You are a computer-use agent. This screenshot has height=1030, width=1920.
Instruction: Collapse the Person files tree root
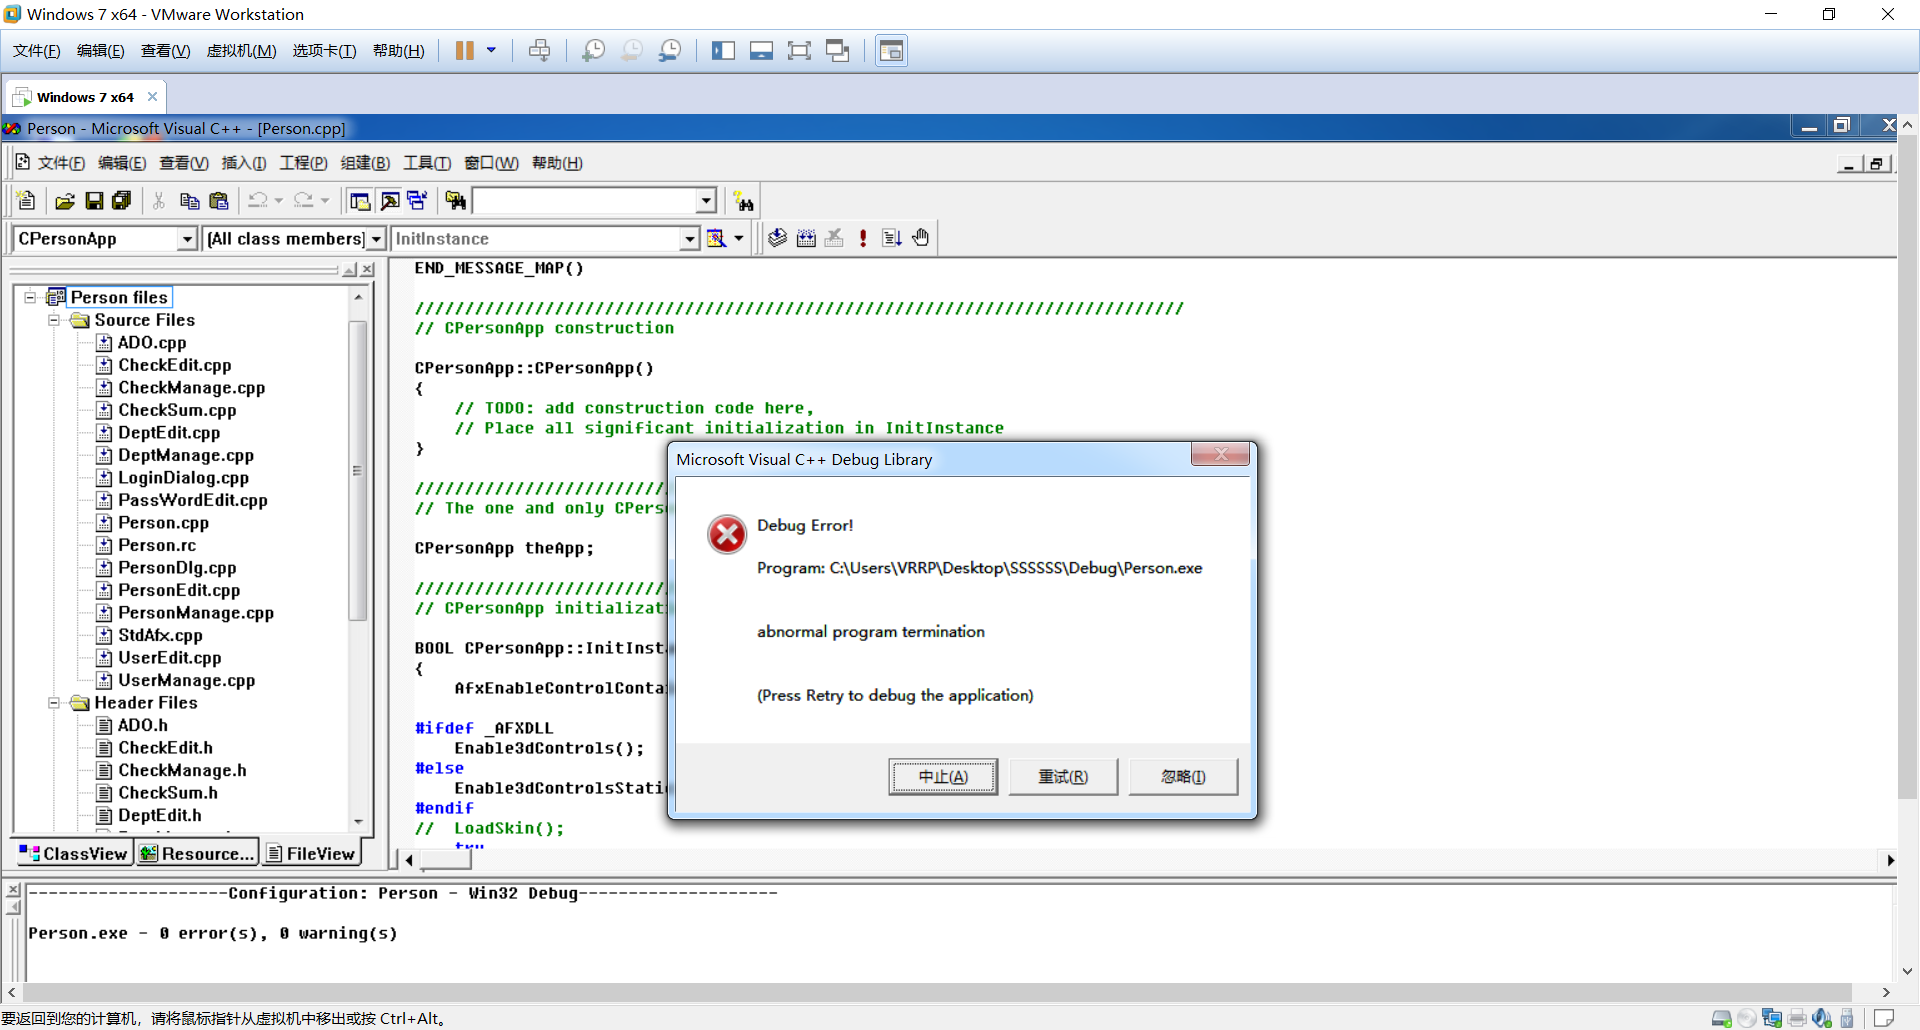[30, 297]
